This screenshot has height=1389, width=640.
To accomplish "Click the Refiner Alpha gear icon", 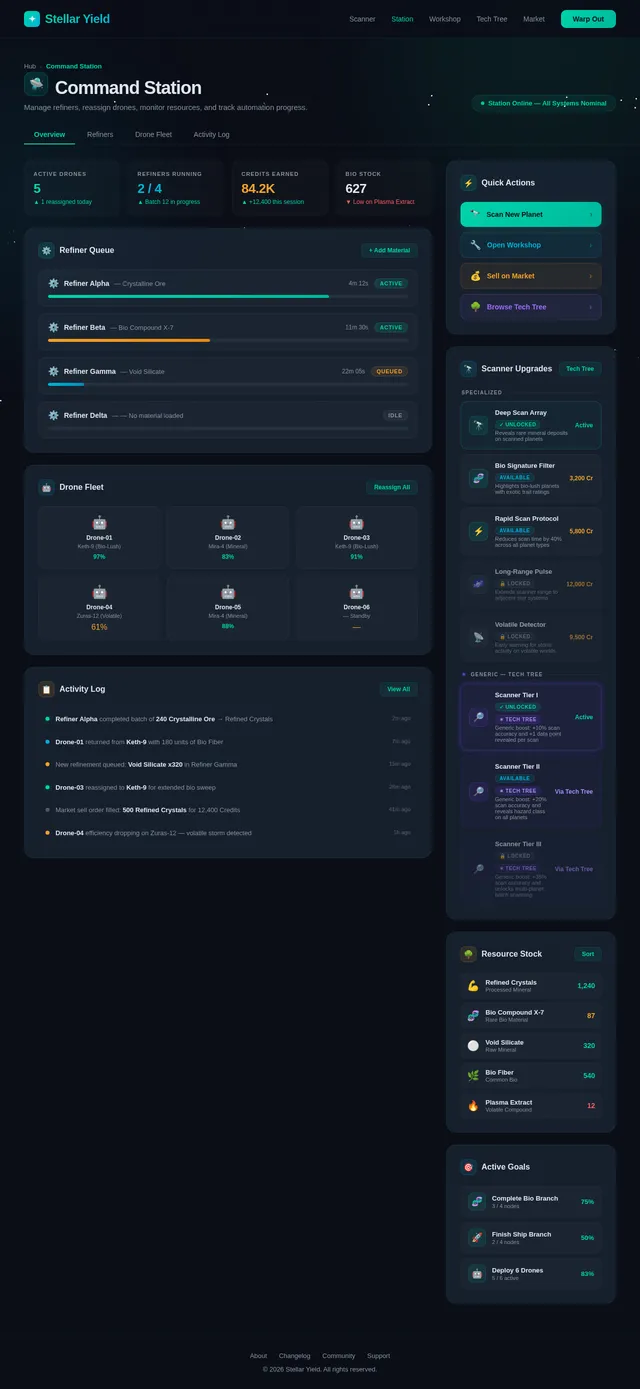I will tap(54, 283).
